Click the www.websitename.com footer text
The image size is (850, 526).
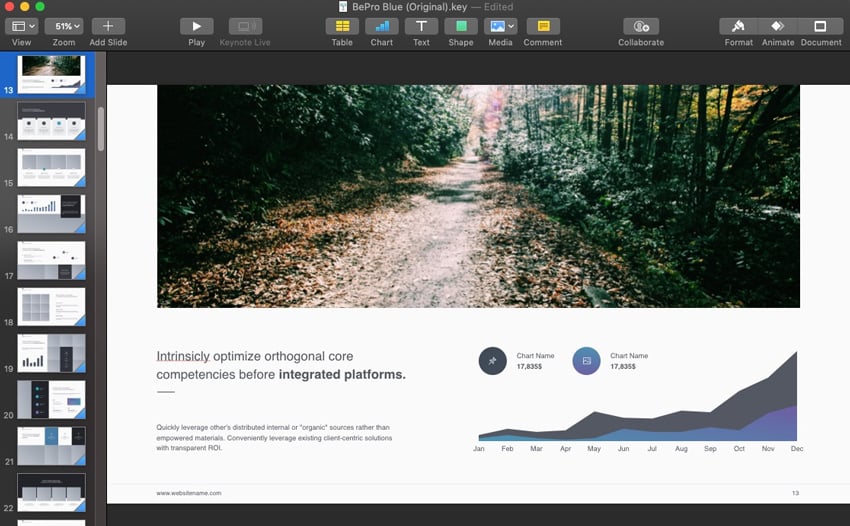tap(189, 493)
